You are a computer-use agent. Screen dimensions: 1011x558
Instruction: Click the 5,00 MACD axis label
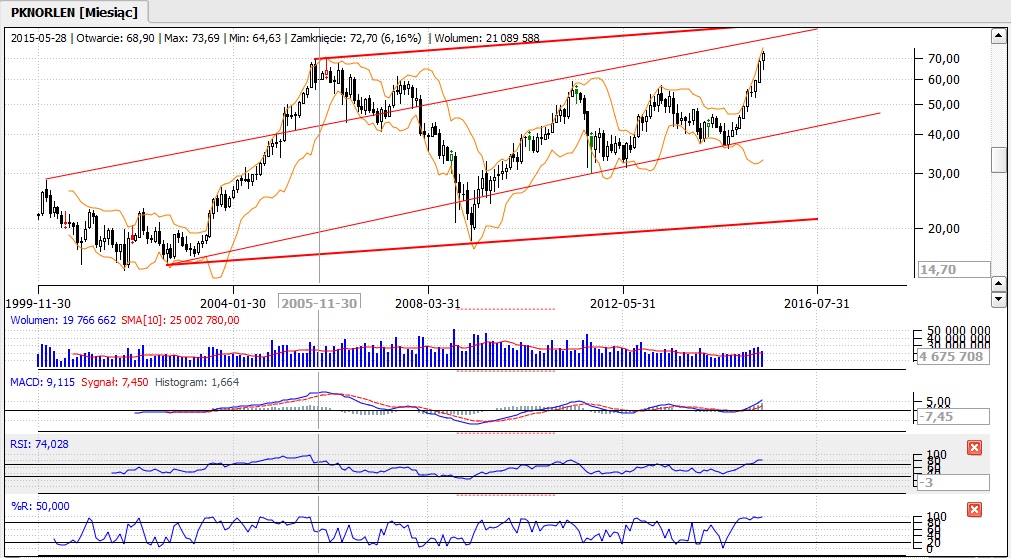(x=938, y=401)
